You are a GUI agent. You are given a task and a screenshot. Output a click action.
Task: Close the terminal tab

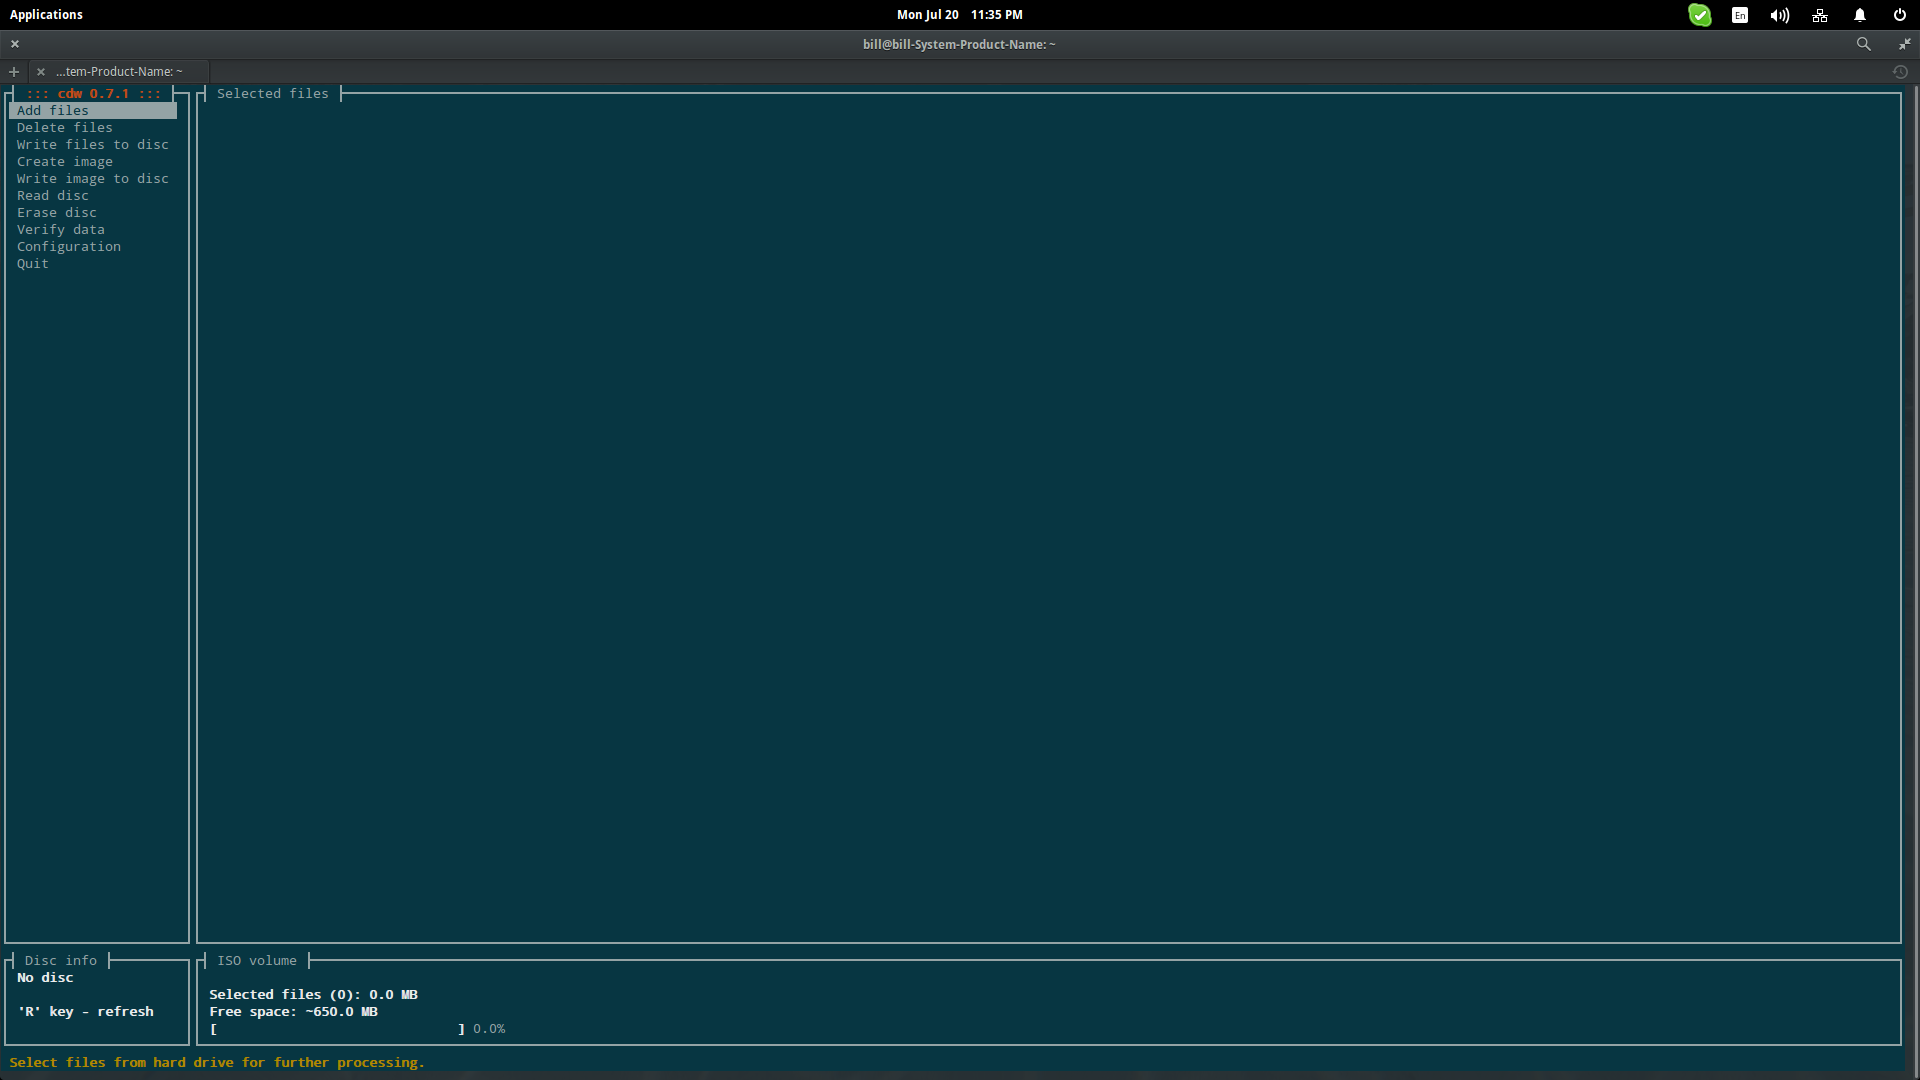click(41, 72)
